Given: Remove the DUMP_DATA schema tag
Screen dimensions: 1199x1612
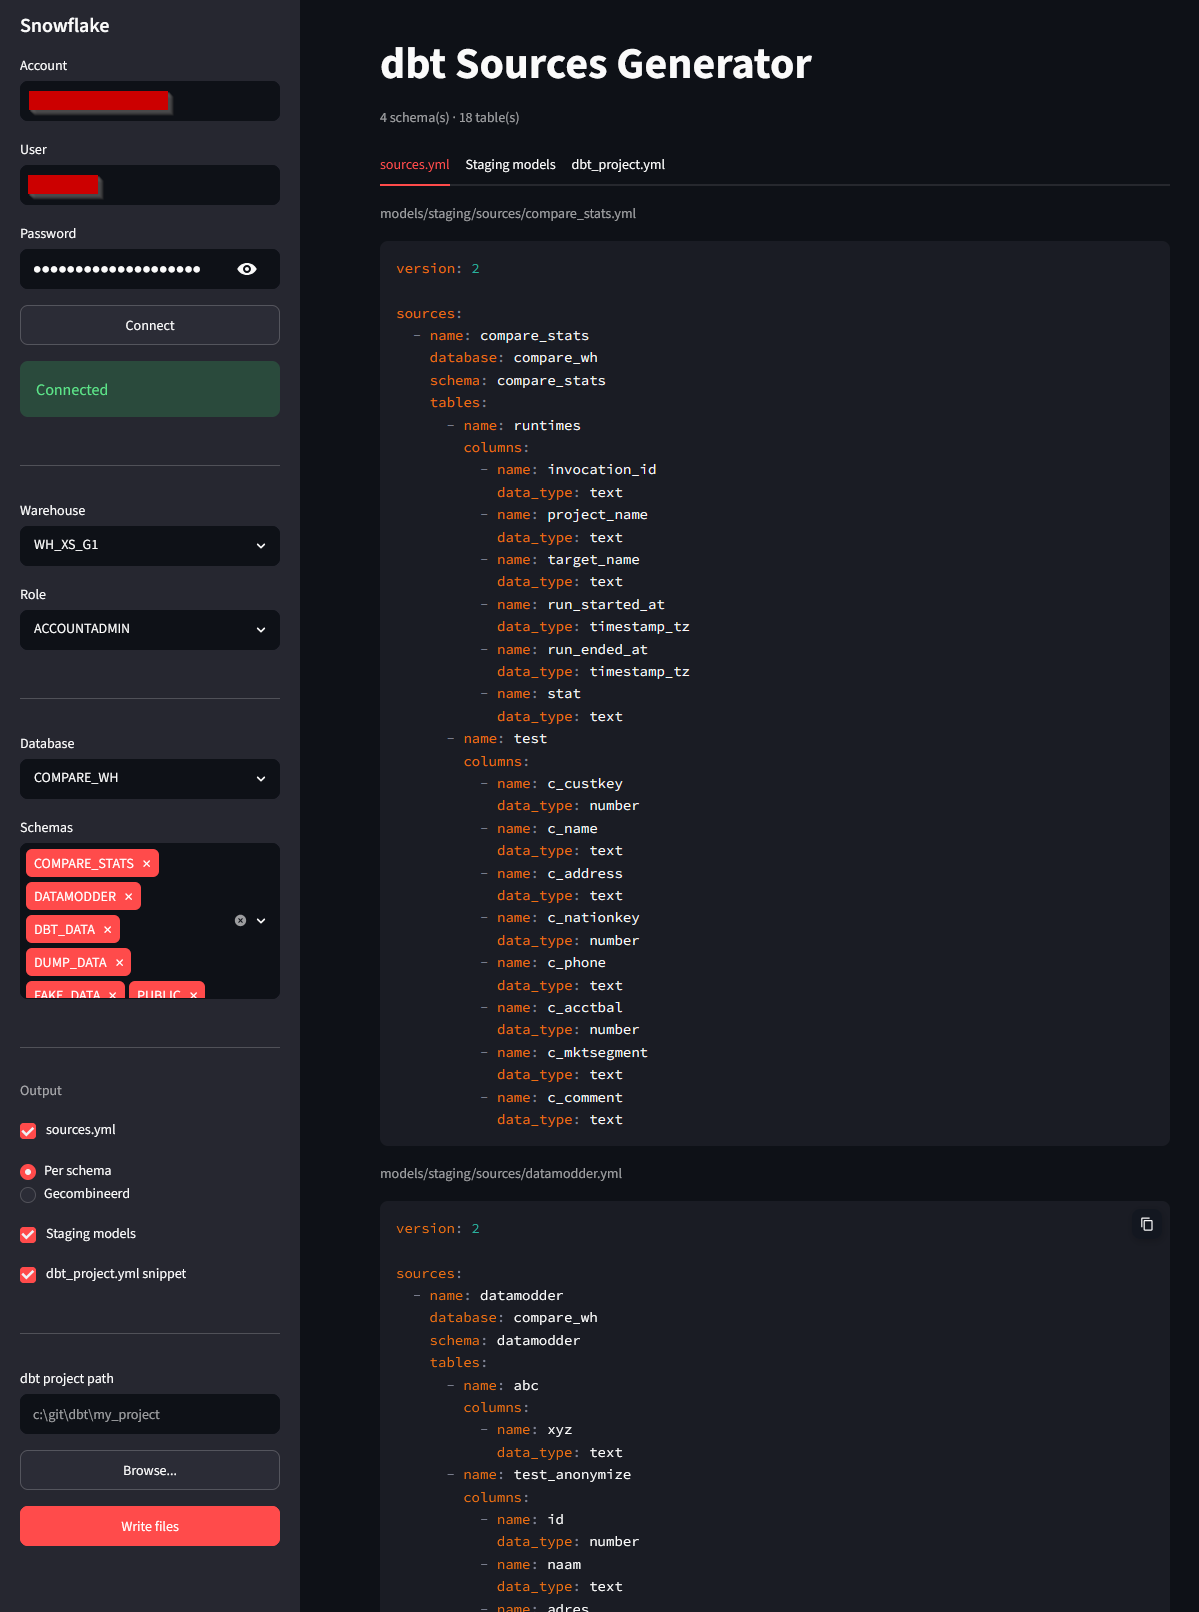Looking at the screenshot, I should tap(119, 963).
